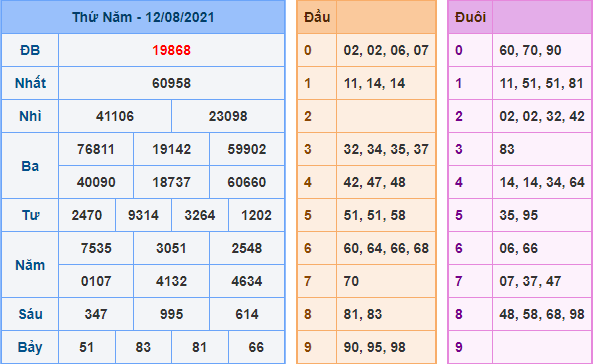Select Đuôi values '07, 37, 47'

(530, 281)
